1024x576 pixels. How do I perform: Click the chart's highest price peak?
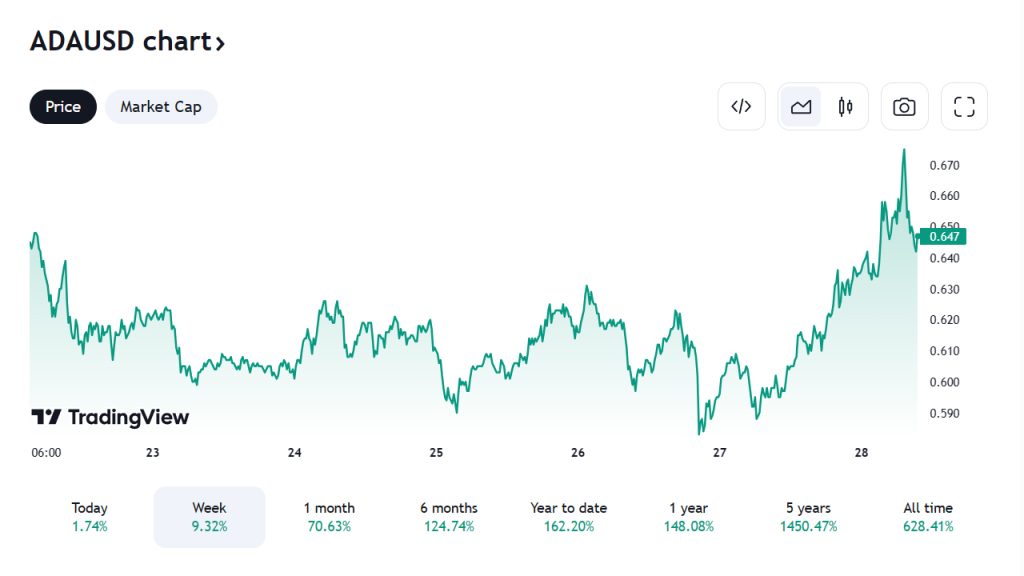904,151
